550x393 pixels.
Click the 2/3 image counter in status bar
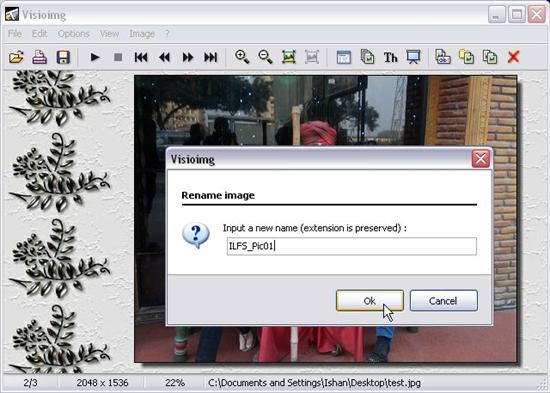pos(30,383)
